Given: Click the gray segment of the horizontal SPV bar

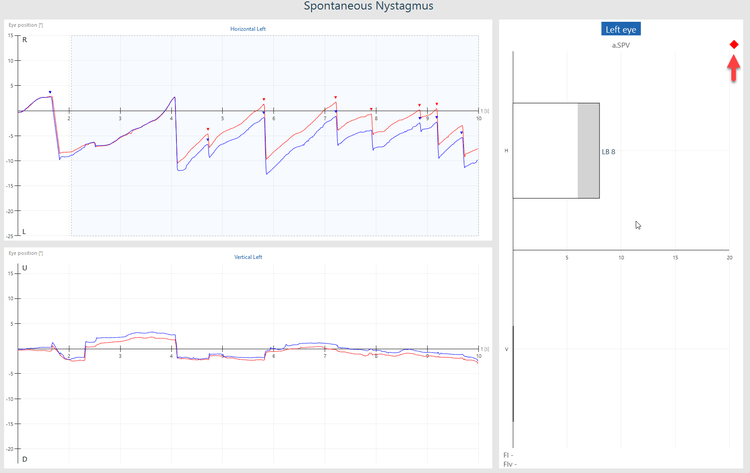Looking at the screenshot, I should coord(588,151).
